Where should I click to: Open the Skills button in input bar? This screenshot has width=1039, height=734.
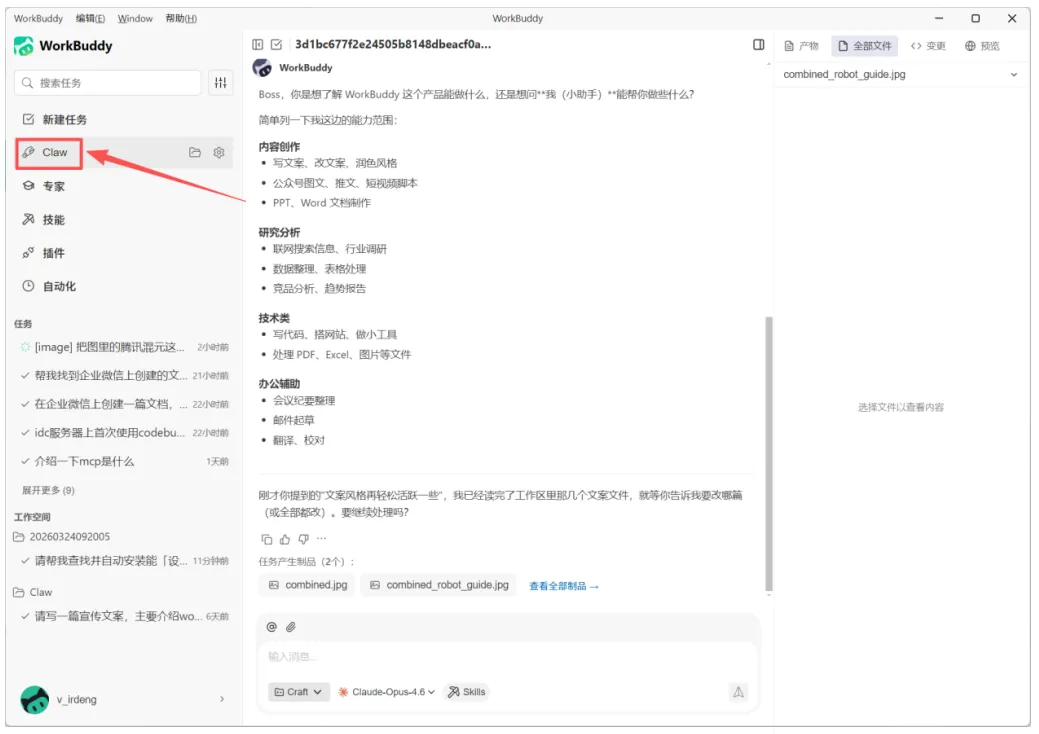click(x=467, y=692)
